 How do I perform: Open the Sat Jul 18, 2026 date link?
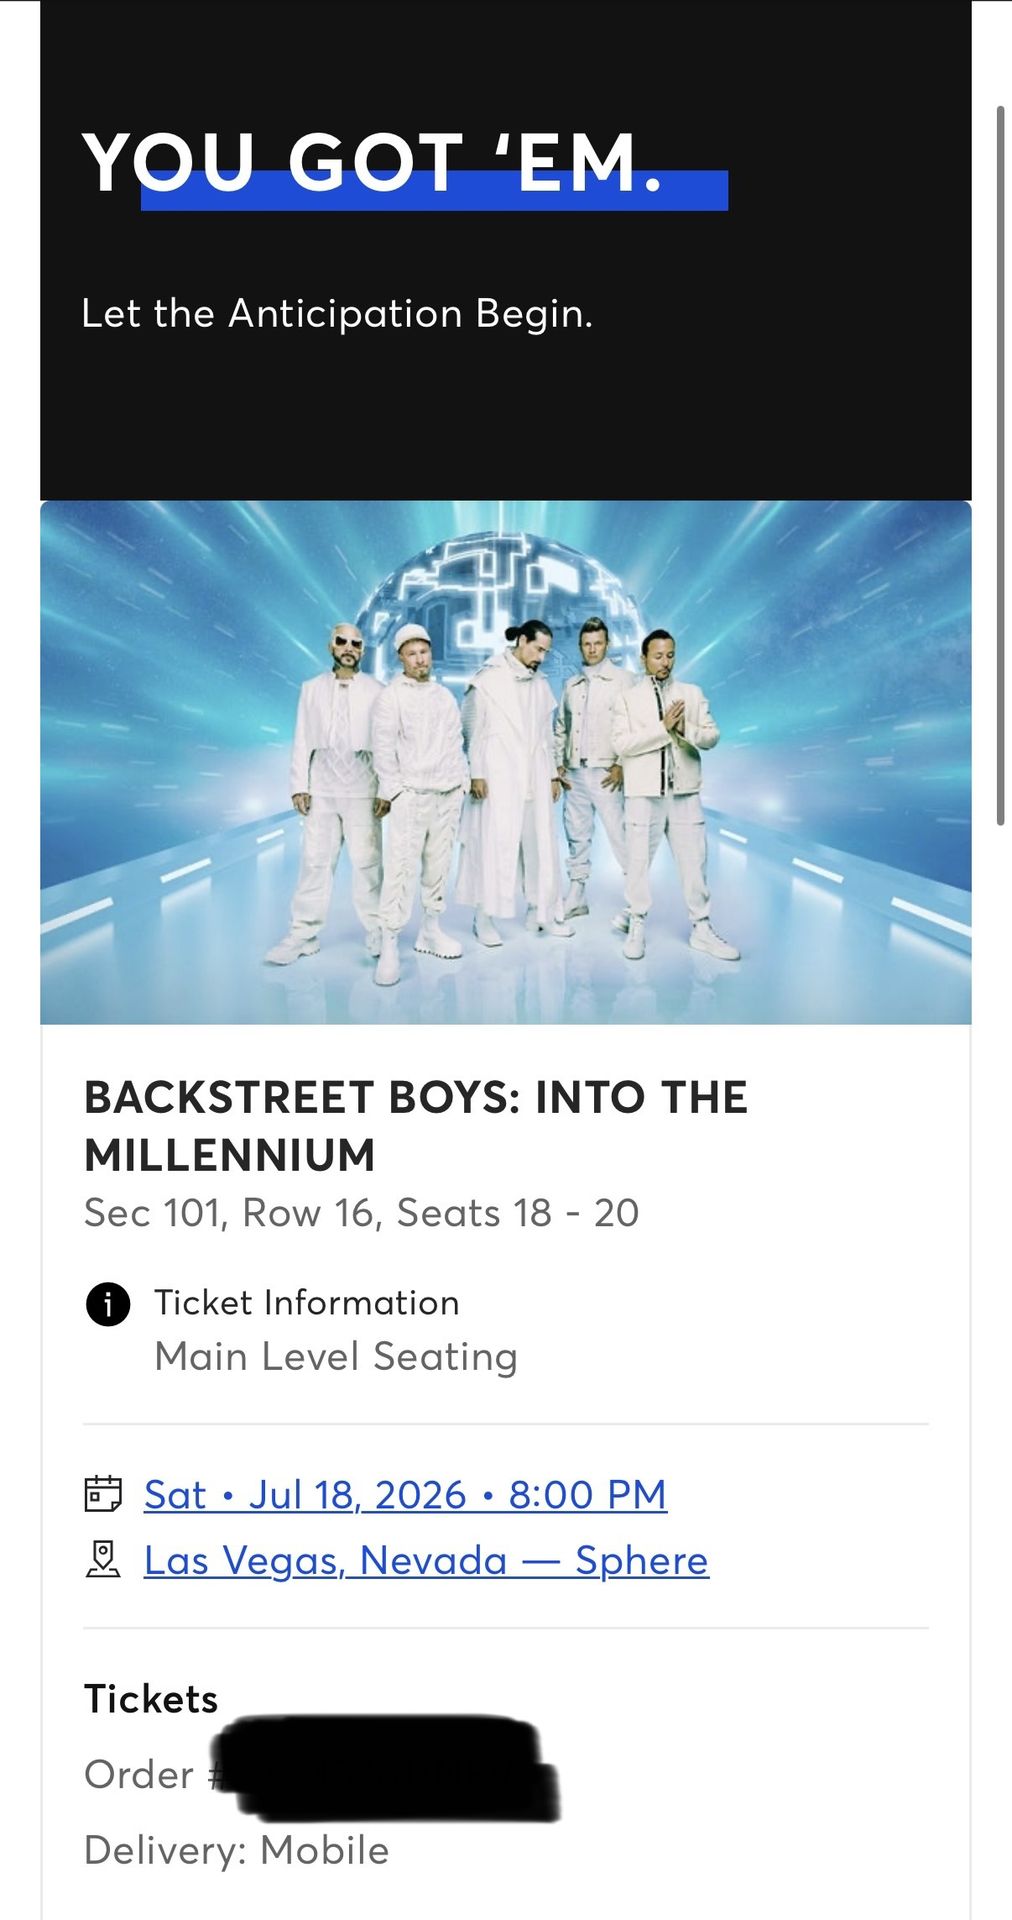[405, 1495]
